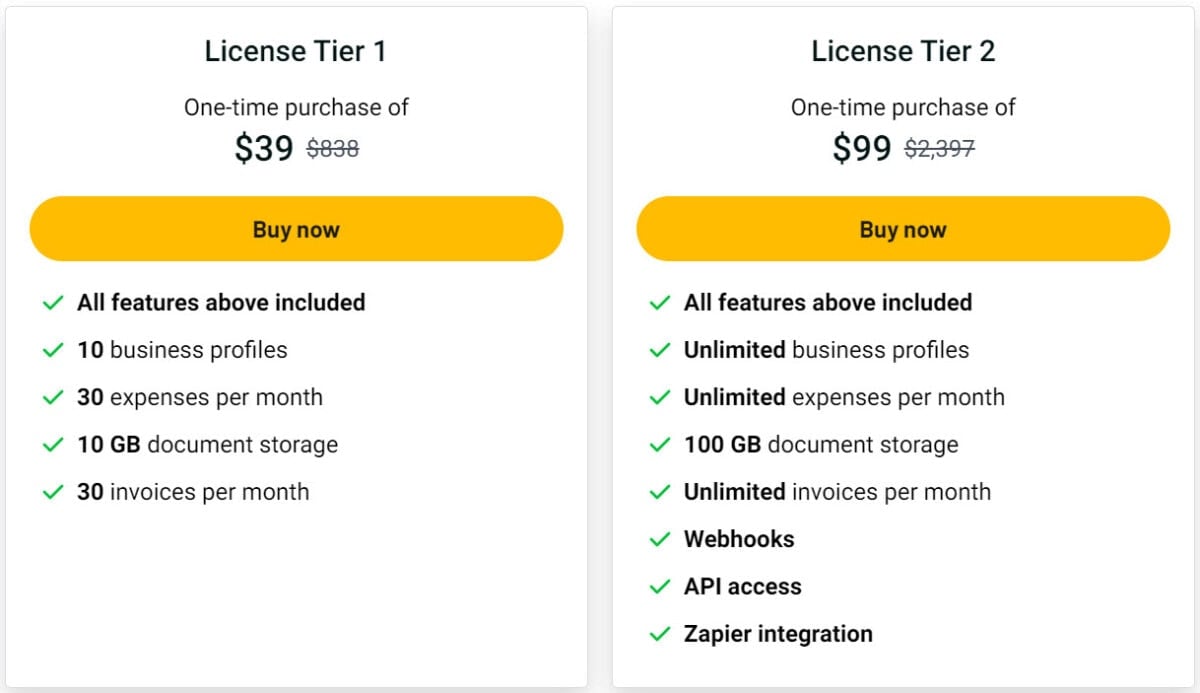Click the checkmark beside 100 GB document storage
The width and height of the screenshot is (1200, 693).
(x=659, y=444)
